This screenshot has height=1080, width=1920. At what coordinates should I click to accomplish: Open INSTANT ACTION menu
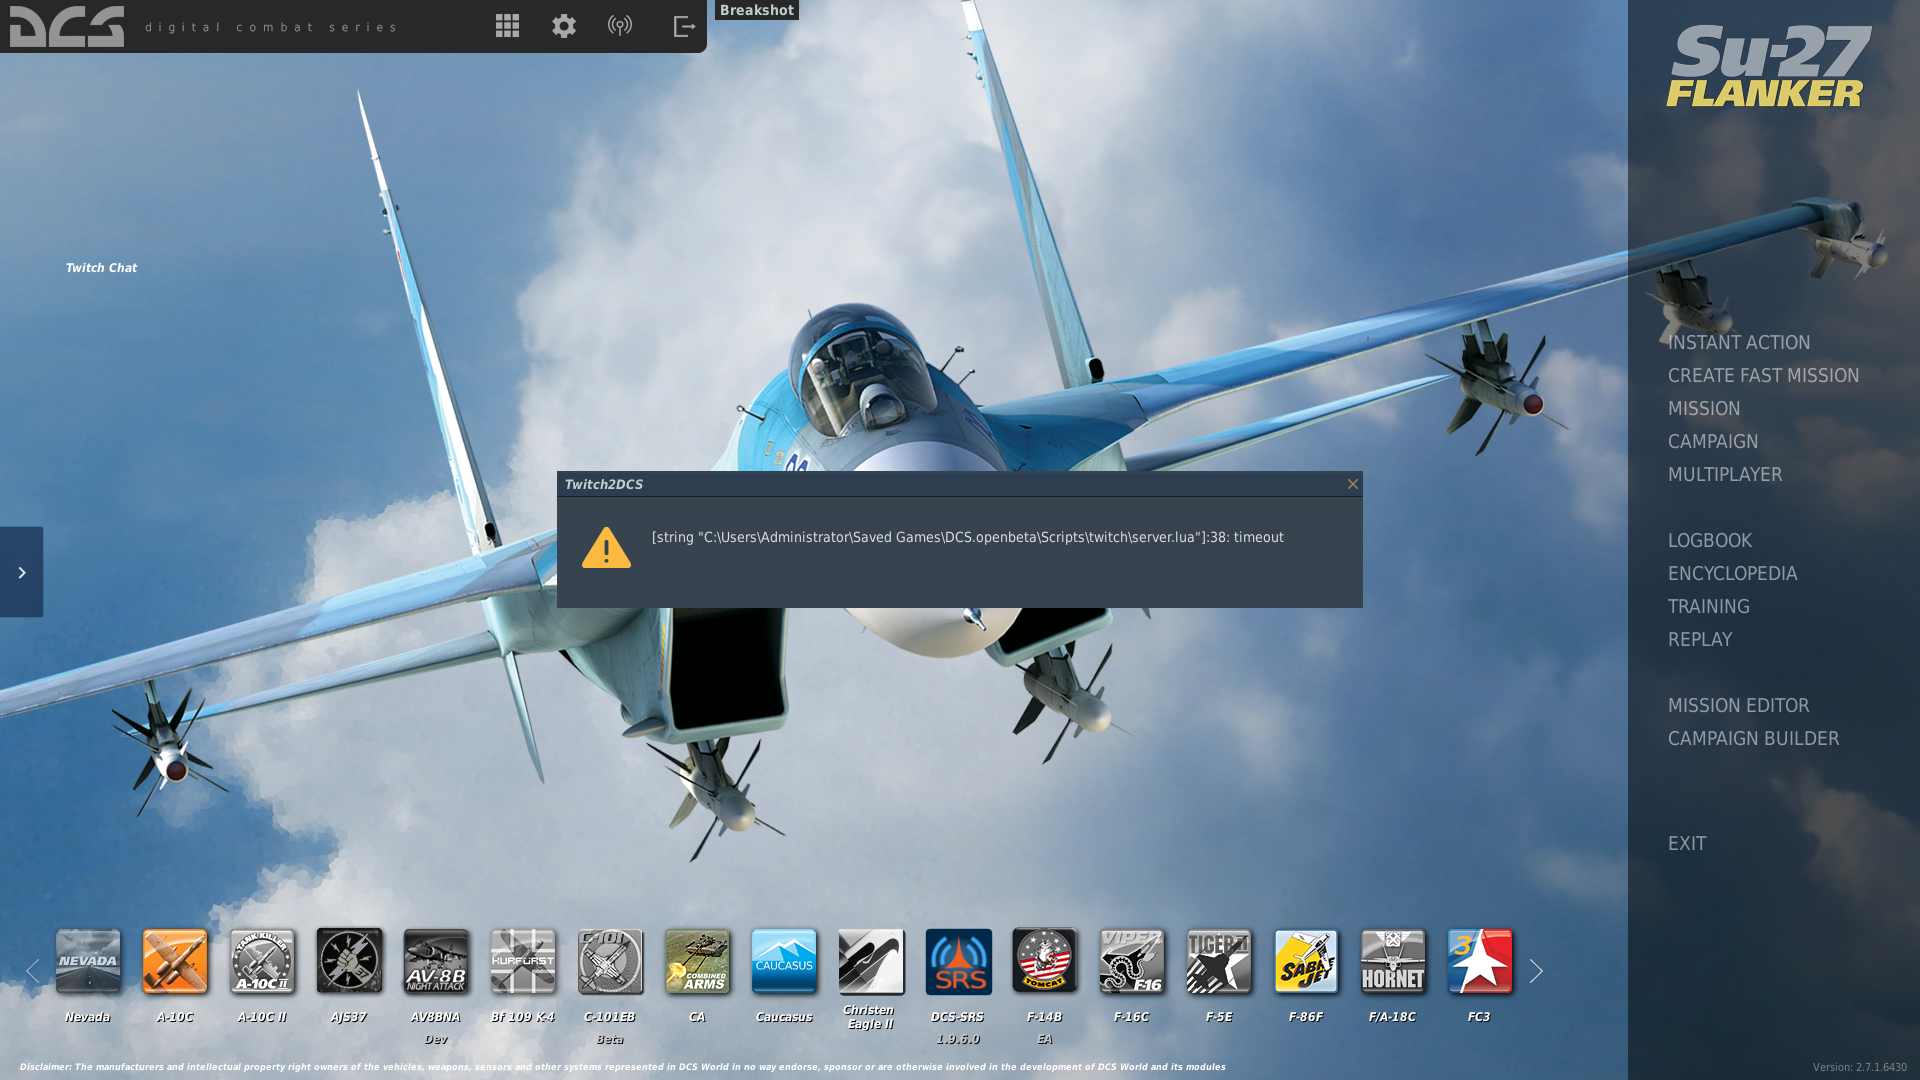(1738, 343)
